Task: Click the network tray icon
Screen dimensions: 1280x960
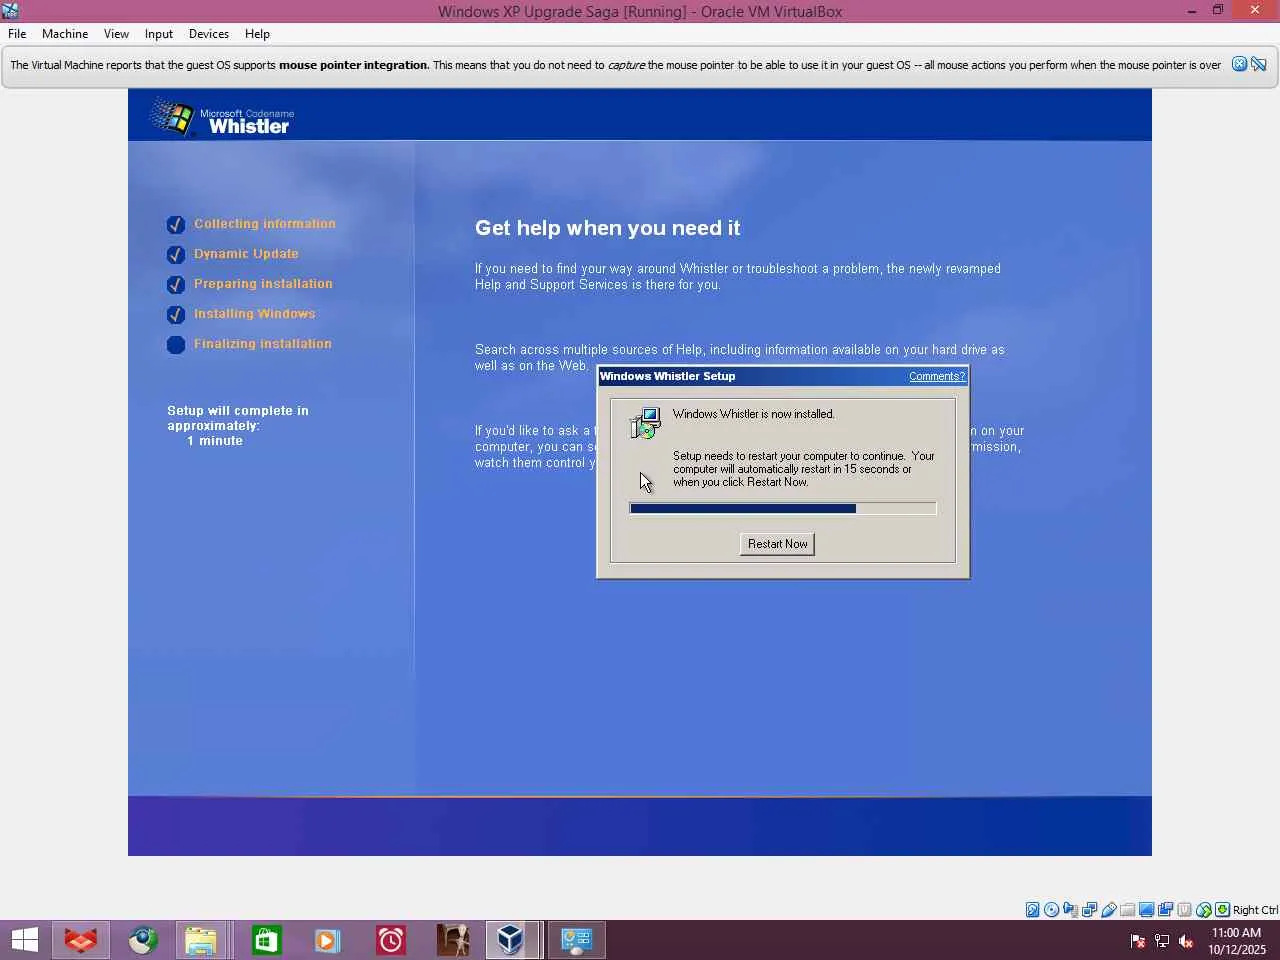Action: 1162,941
